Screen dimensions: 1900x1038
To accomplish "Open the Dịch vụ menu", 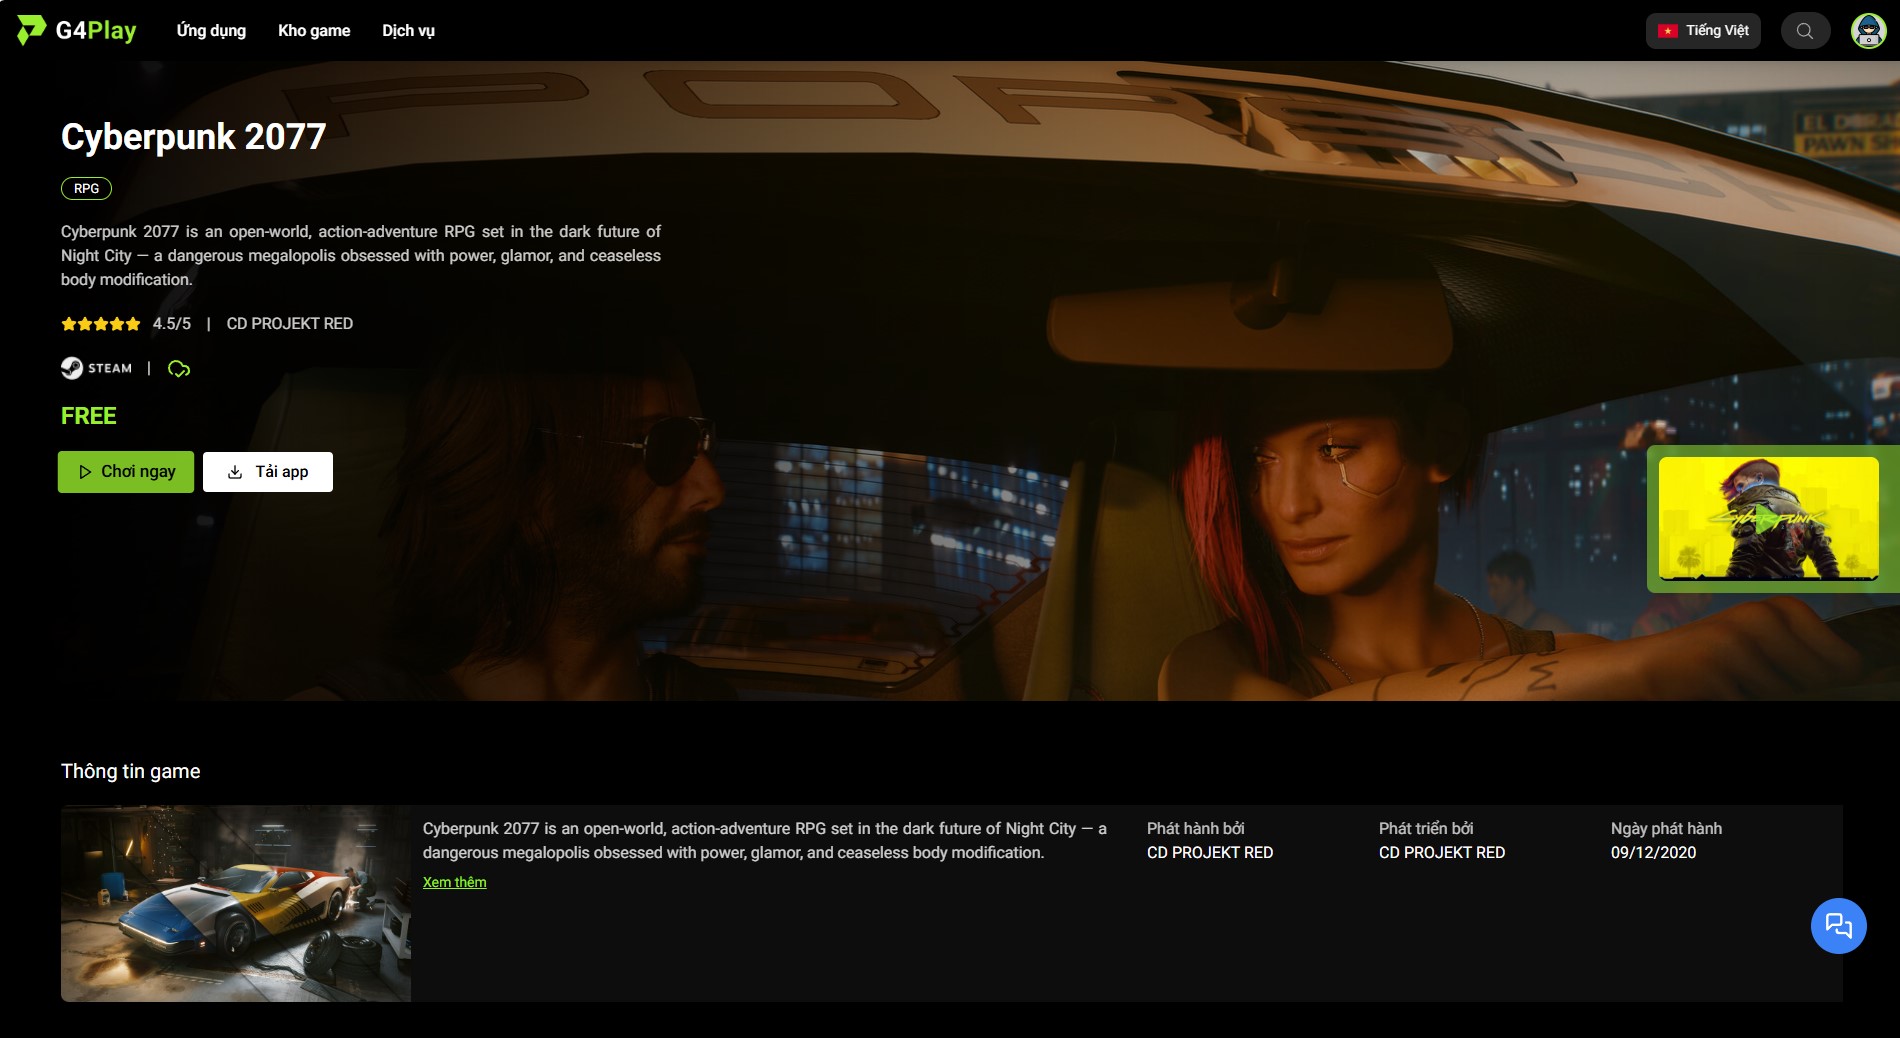I will click(x=408, y=31).
